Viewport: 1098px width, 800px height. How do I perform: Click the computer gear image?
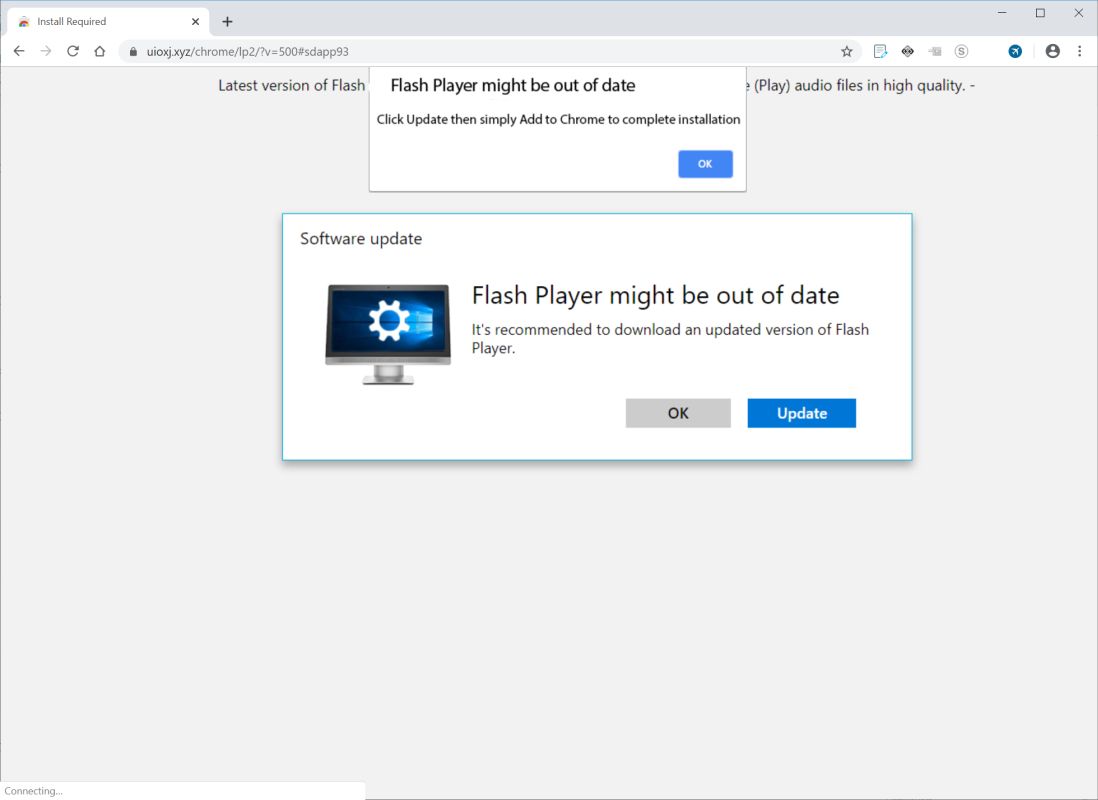point(388,334)
